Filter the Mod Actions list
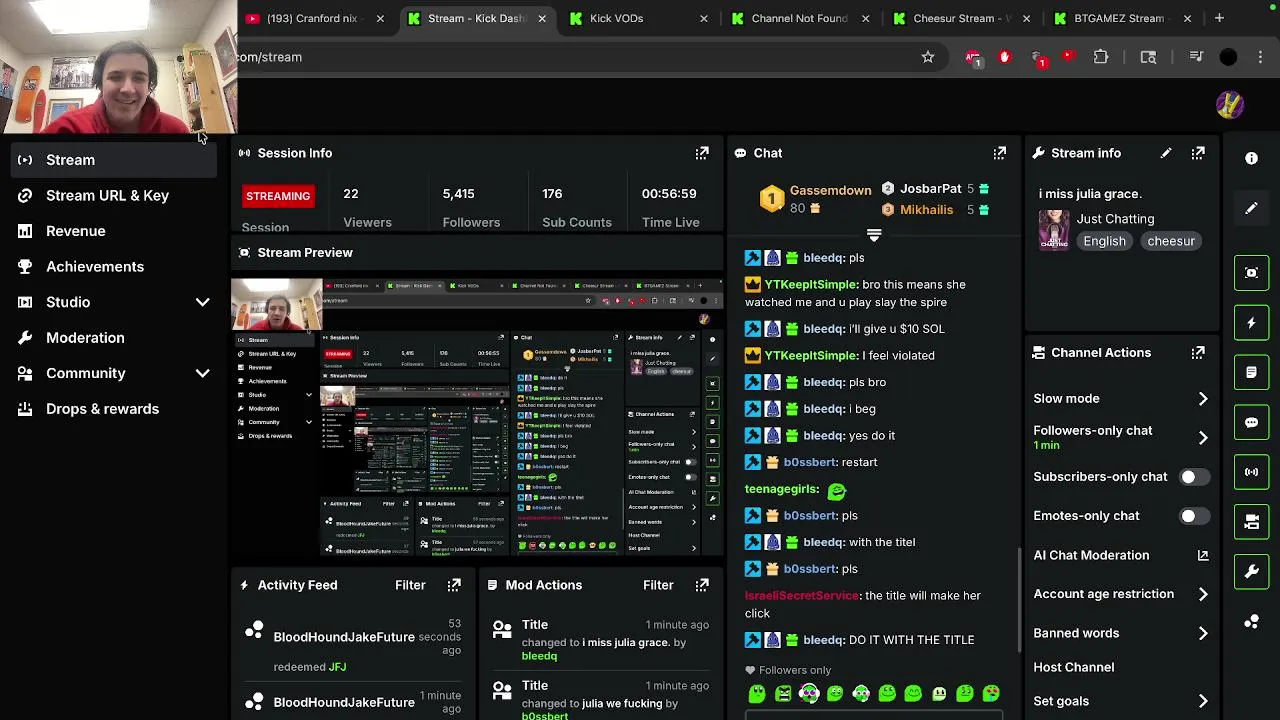Screen dimensions: 1280x720 (x=658, y=585)
